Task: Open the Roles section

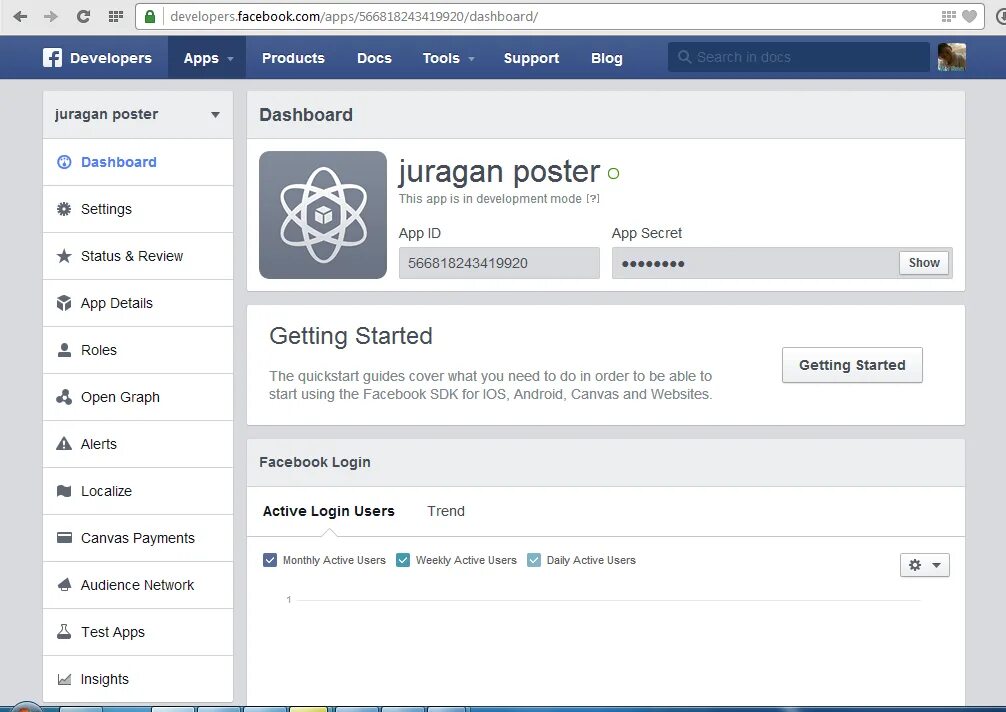Action: 138,350
